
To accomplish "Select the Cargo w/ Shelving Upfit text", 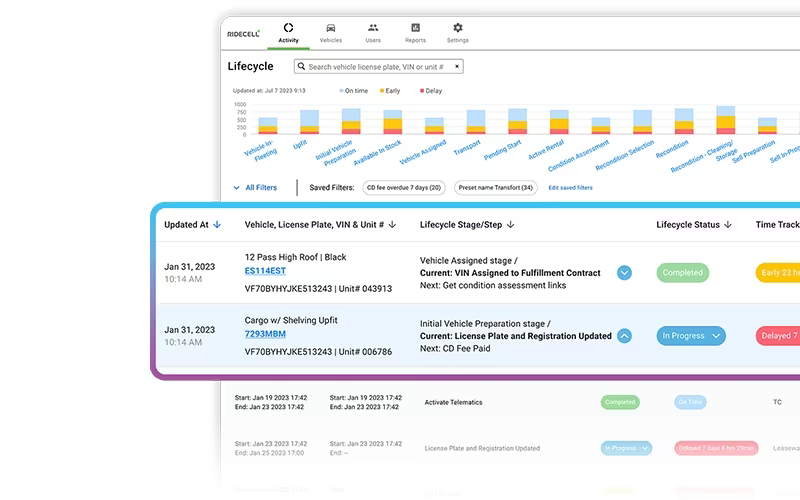I will 291,320.
